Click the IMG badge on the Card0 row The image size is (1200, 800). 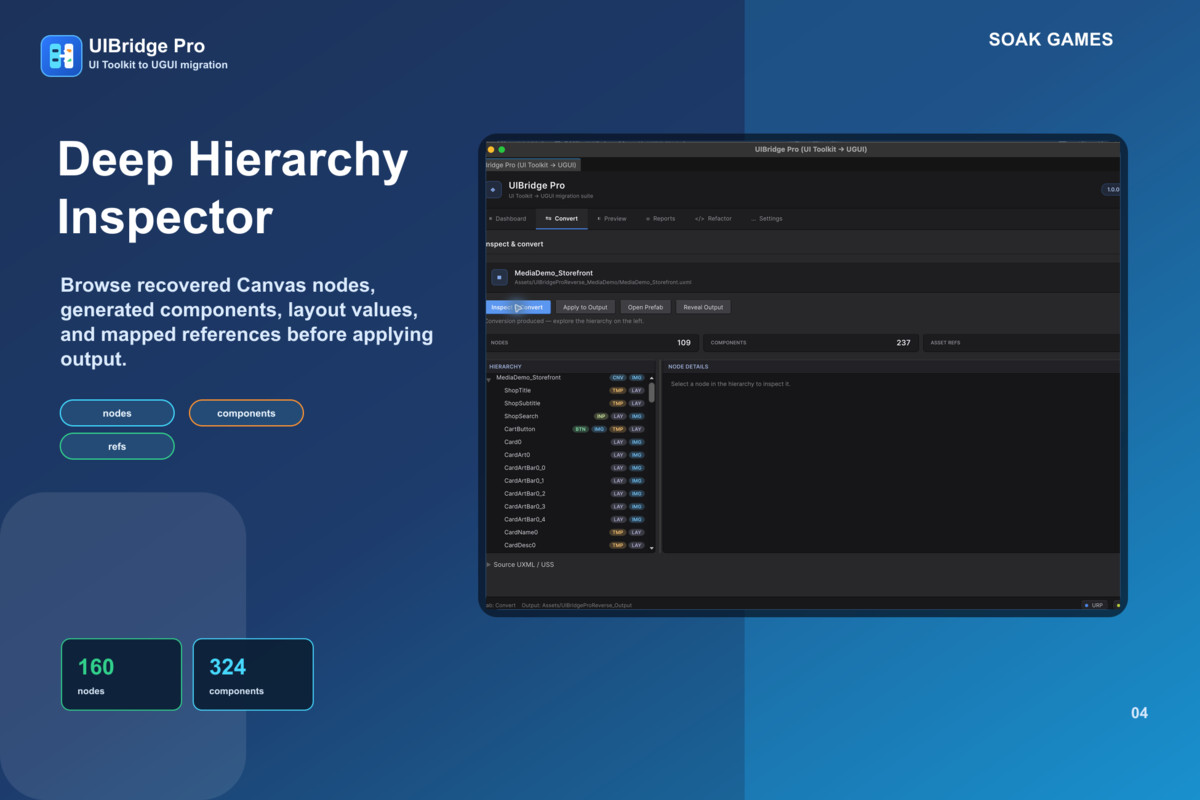pos(637,442)
